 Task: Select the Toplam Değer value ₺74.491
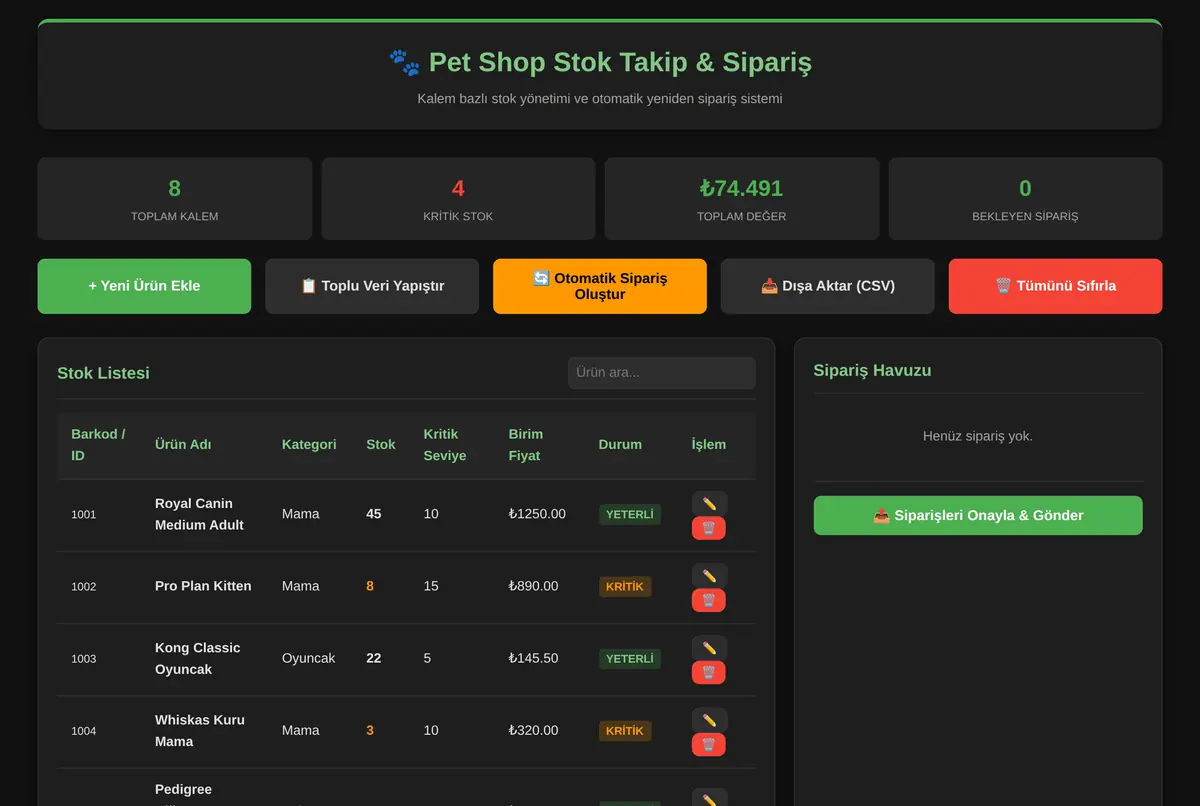(741, 188)
